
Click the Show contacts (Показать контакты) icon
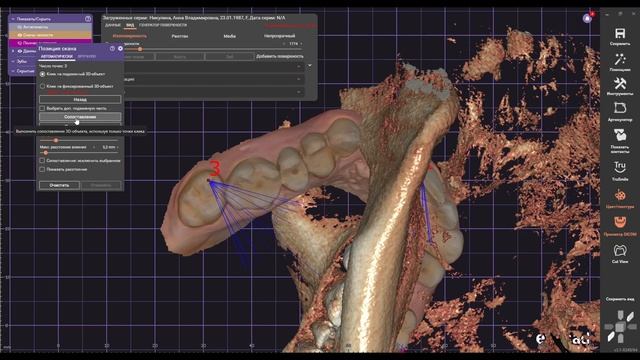coord(620,135)
